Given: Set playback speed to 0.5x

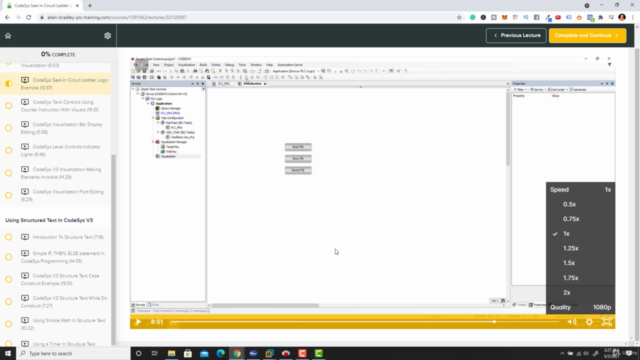Looking at the screenshot, I should point(569,204).
